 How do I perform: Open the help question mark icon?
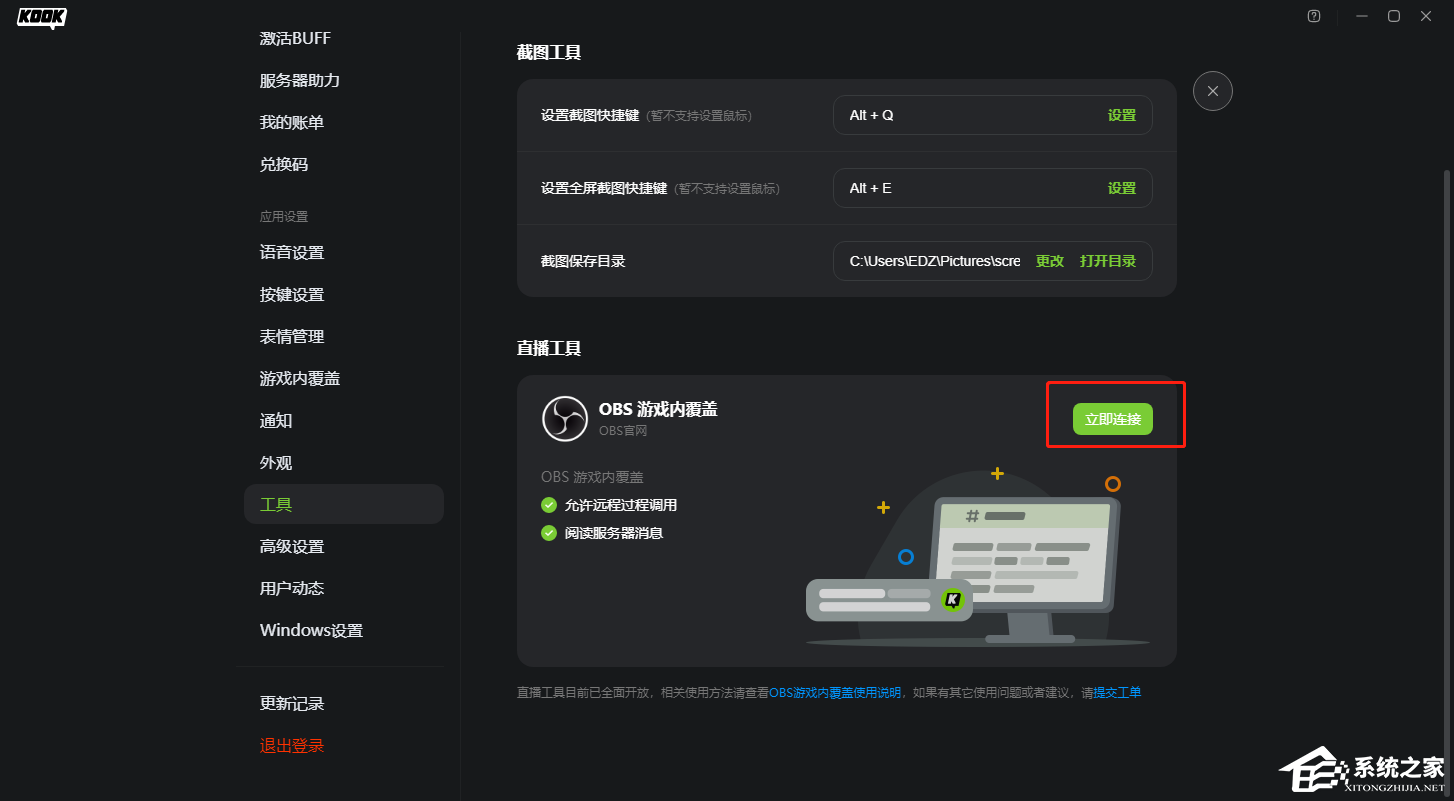[1313, 16]
